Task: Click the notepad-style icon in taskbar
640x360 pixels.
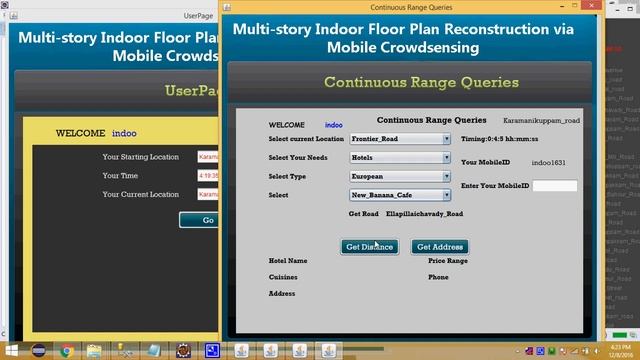Action: point(154,351)
